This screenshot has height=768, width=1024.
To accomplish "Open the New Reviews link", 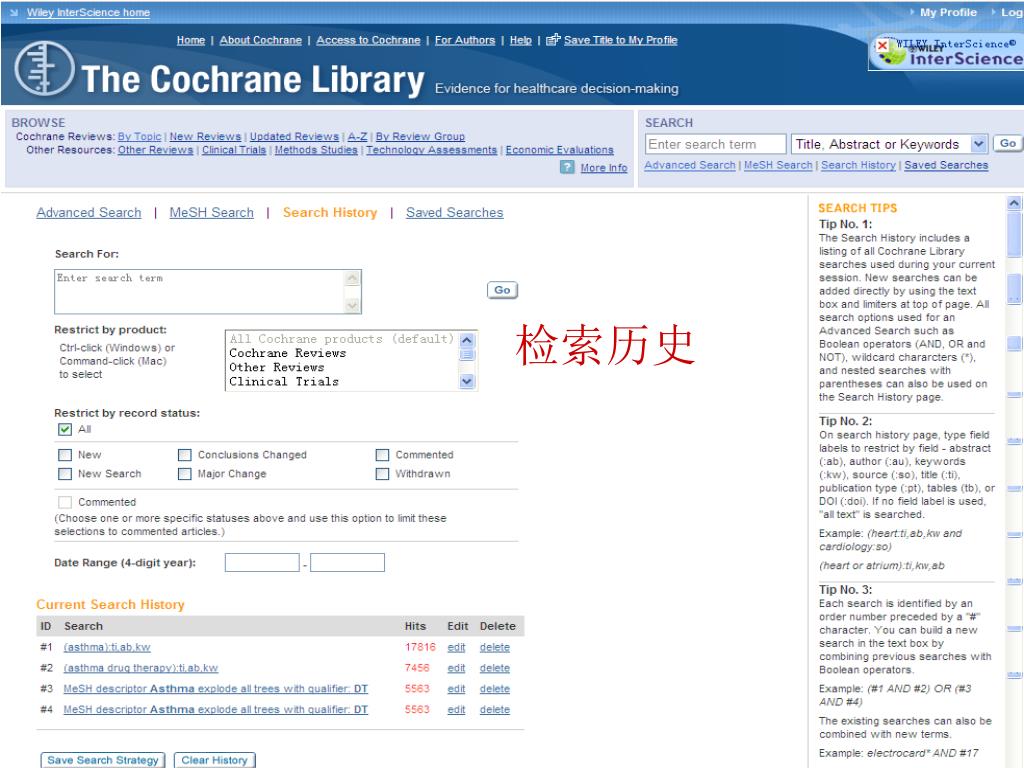I will (205, 136).
